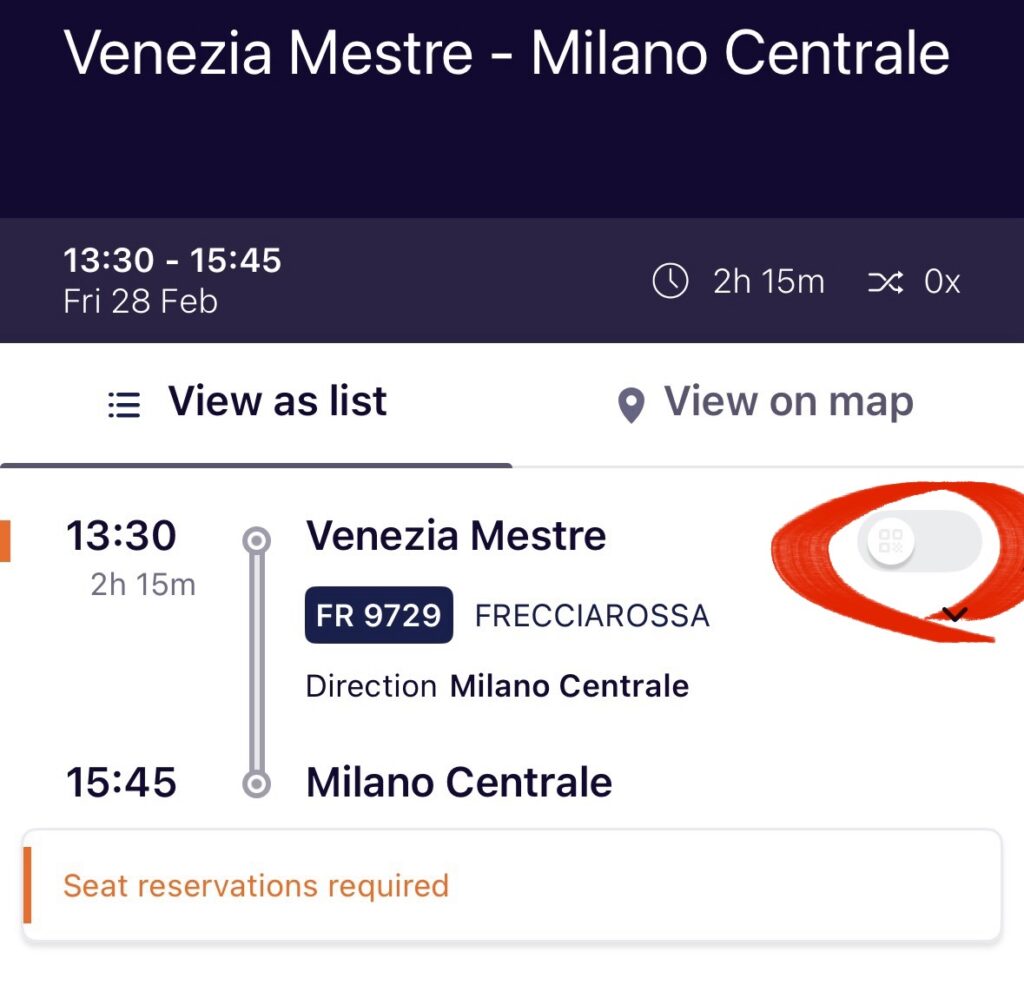Click the orange marker beside 13:30

pyautogui.click(x=5, y=540)
